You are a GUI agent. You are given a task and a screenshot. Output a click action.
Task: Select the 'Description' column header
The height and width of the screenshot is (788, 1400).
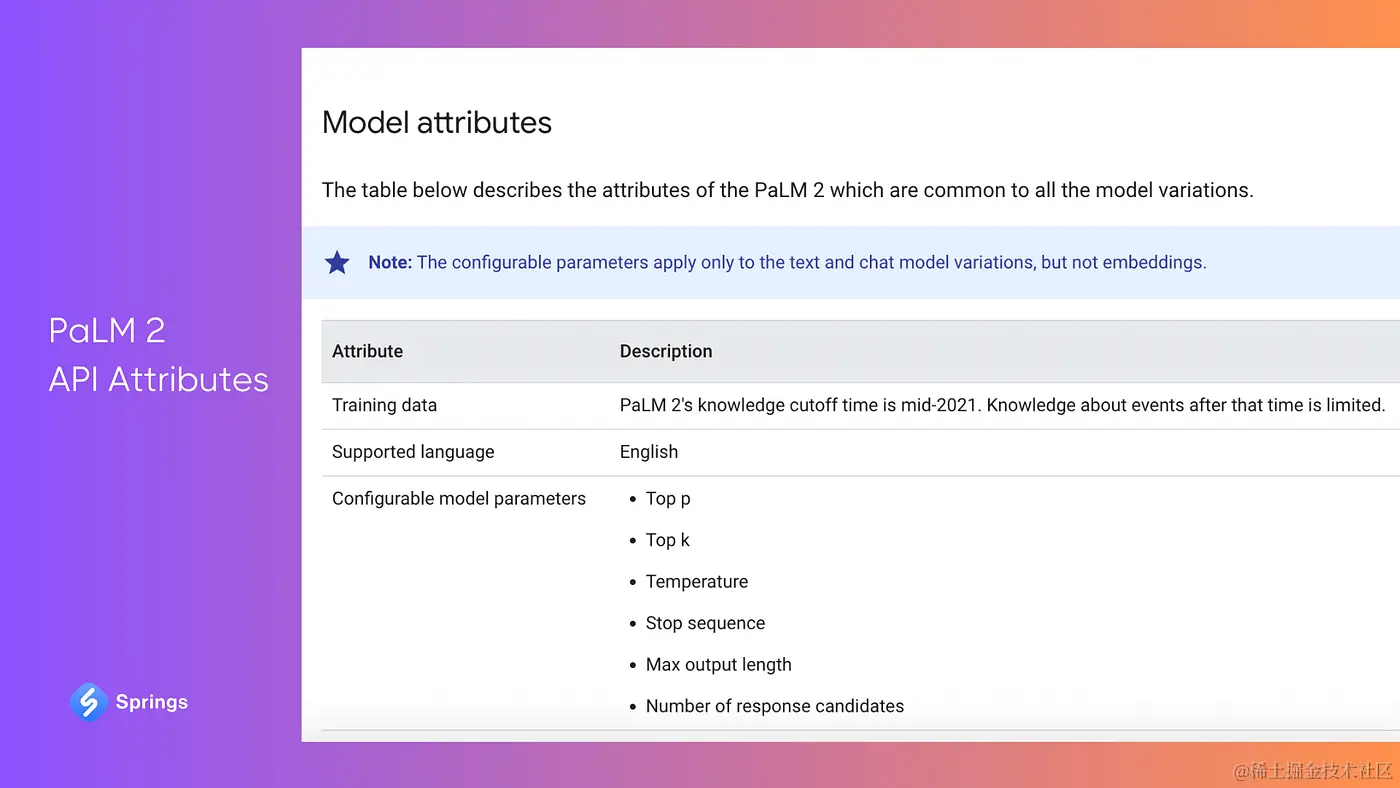click(666, 351)
